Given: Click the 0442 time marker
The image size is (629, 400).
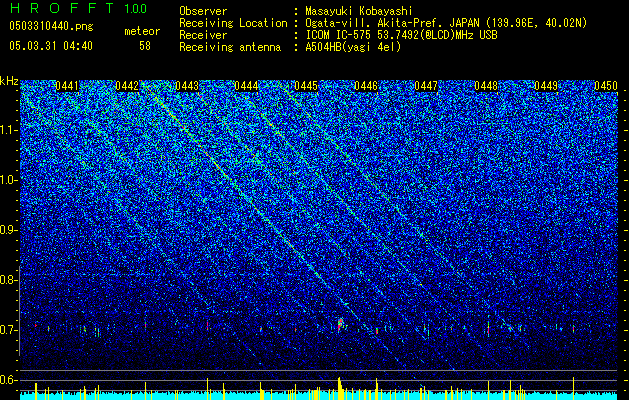Looking at the screenshot, I should point(127,86).
